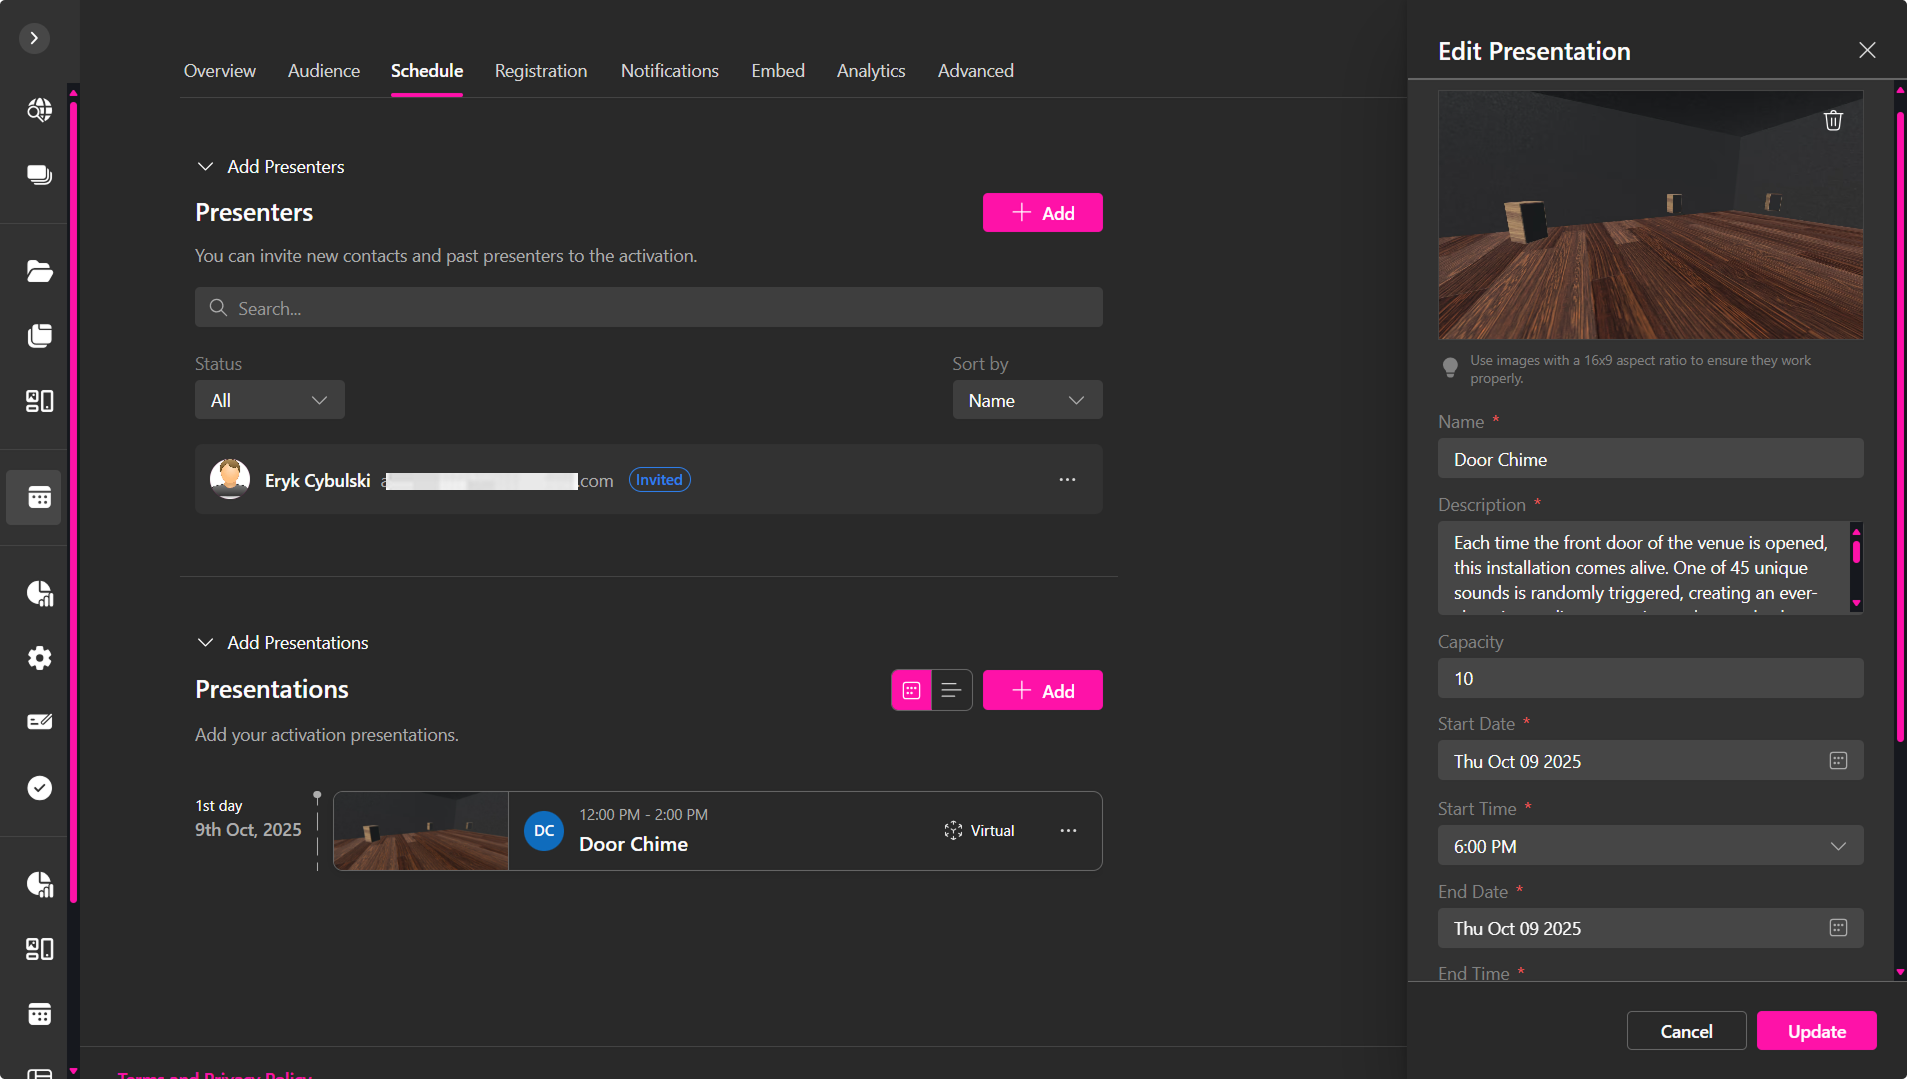Open the Sort by Name dropdown

point(1026,400)
